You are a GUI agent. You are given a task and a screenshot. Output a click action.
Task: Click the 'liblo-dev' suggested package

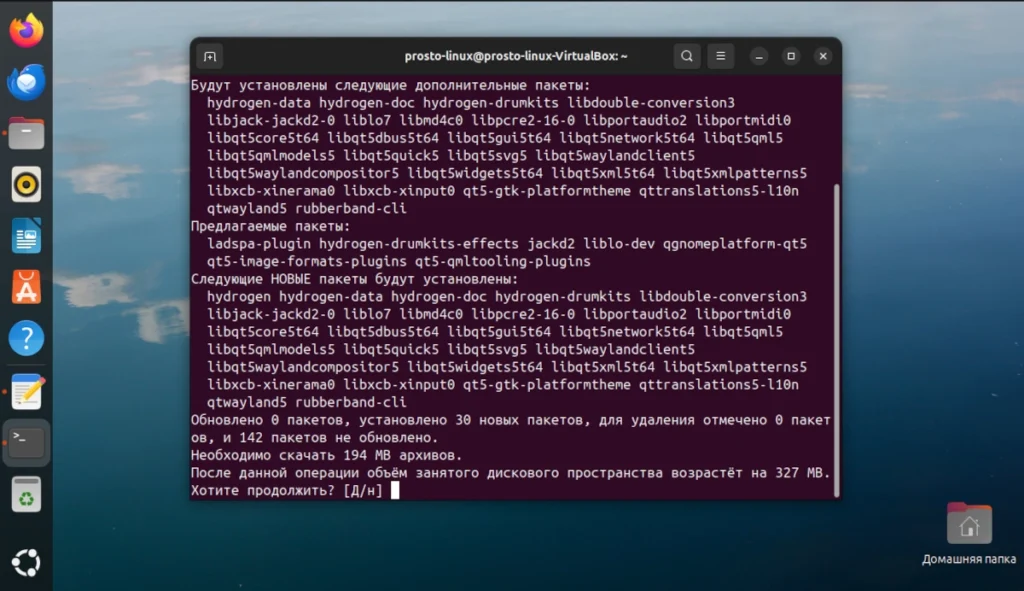click(x=619, y=244)
